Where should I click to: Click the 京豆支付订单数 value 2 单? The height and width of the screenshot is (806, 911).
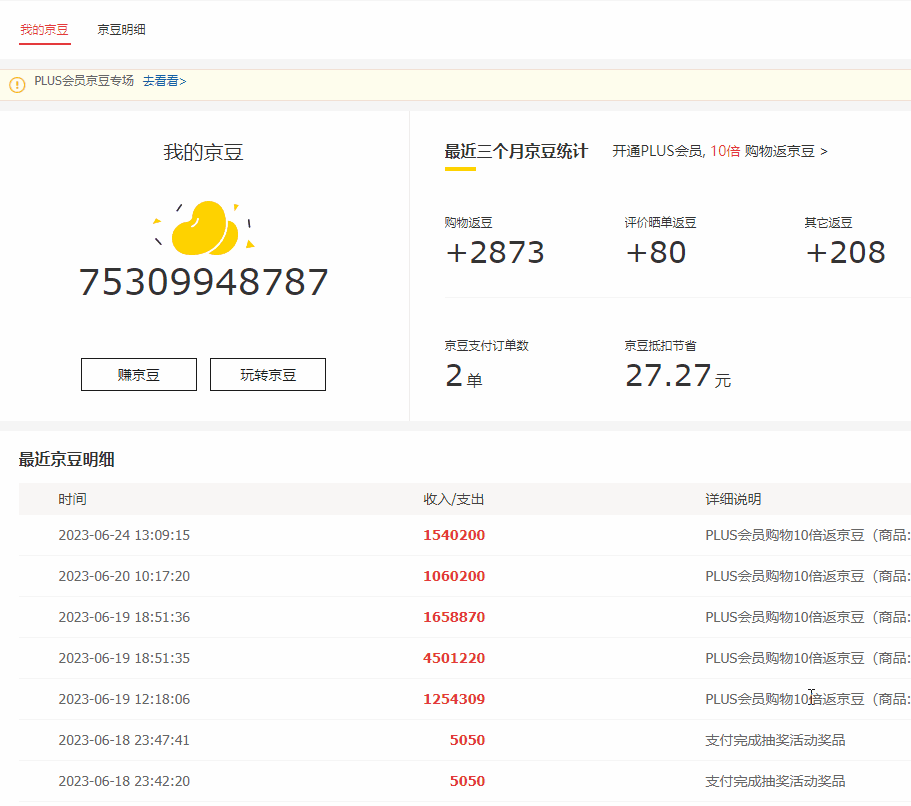click(x=464, y=376)
